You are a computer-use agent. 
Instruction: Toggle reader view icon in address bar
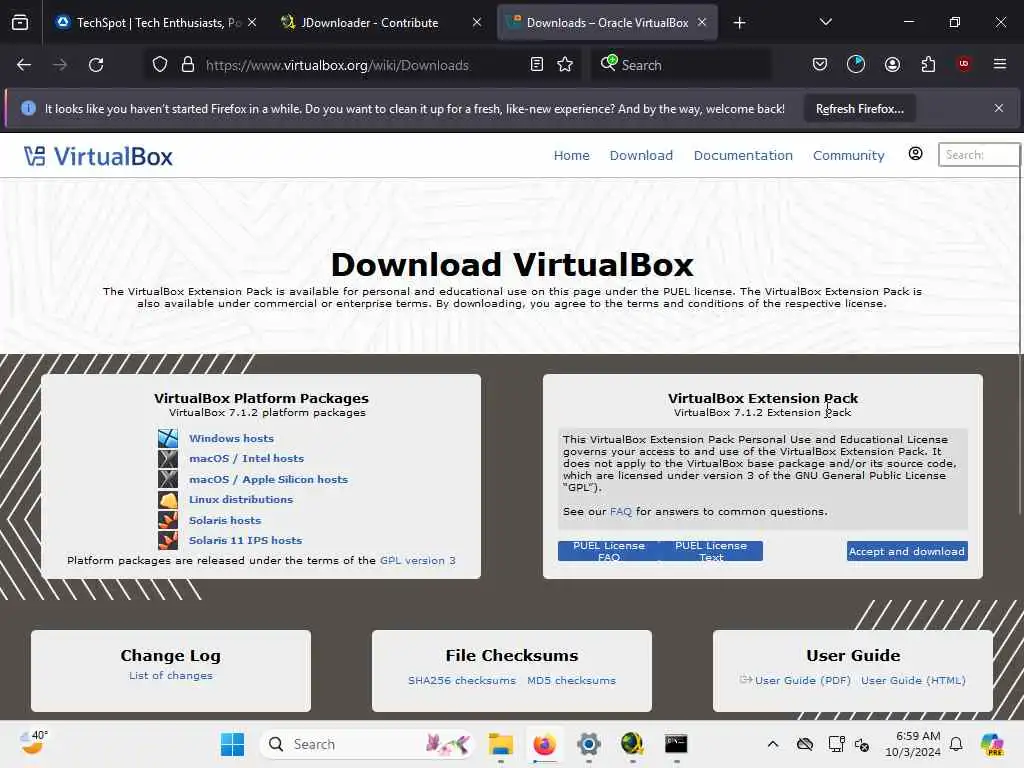[537, 65]
